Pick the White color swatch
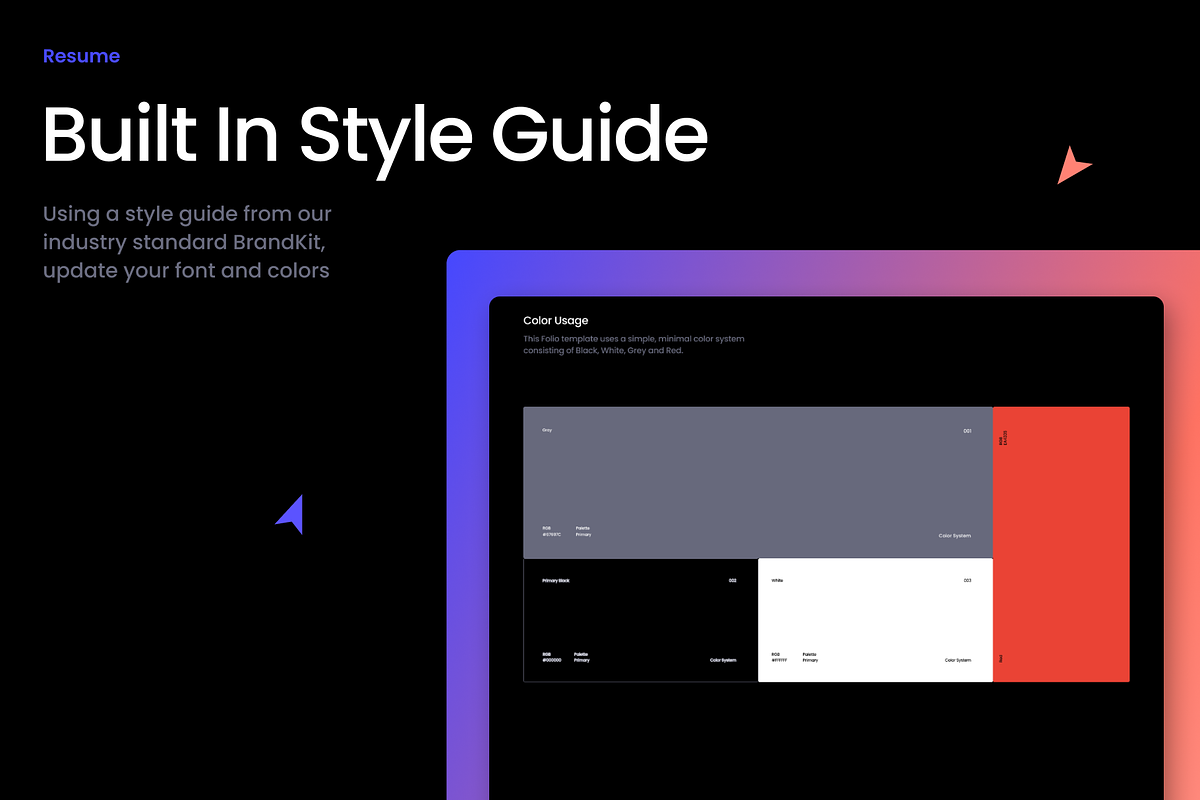Image resolution: width=1200 pixels, height=800 pixels. tap(875, 620)
